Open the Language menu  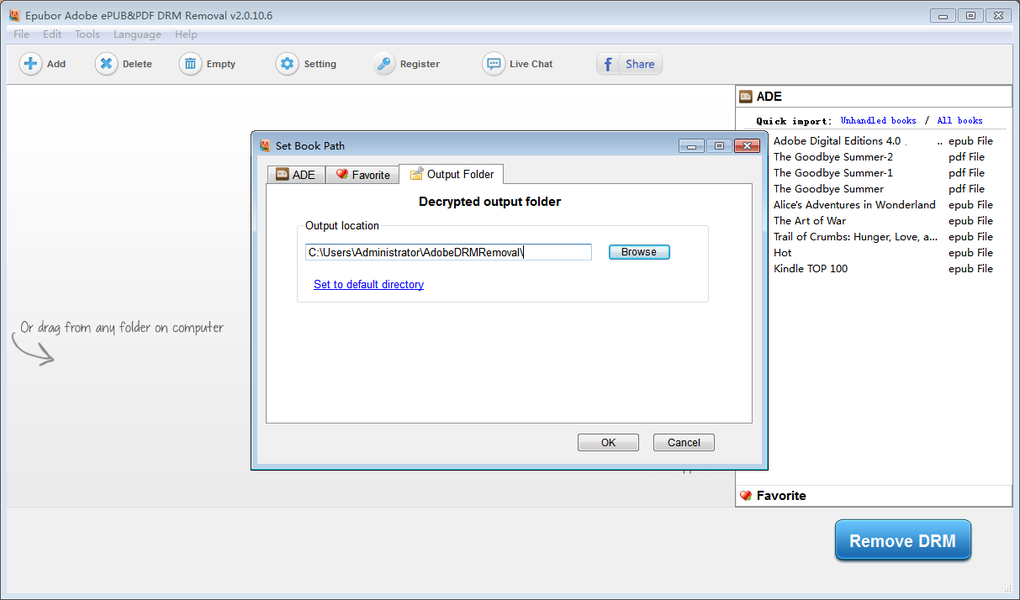tap(137, 34)
